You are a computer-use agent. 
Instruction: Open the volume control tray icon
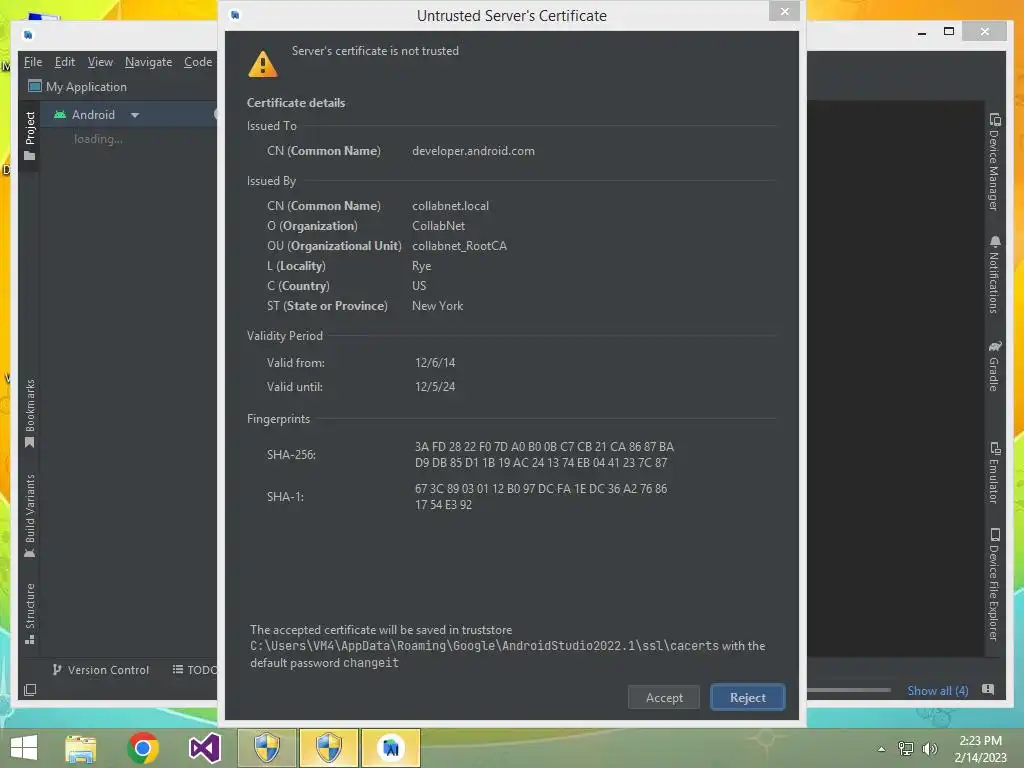929,749
